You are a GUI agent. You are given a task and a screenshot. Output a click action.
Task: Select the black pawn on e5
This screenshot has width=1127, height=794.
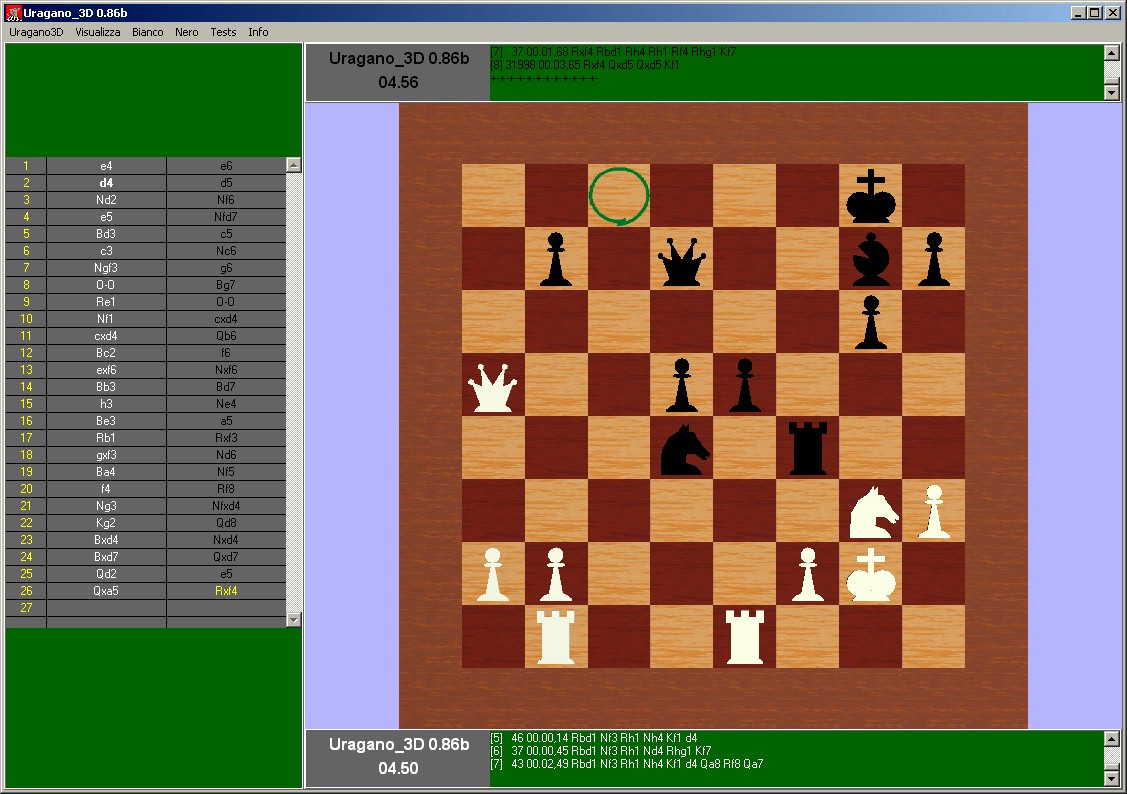click(x=745, y=385)
